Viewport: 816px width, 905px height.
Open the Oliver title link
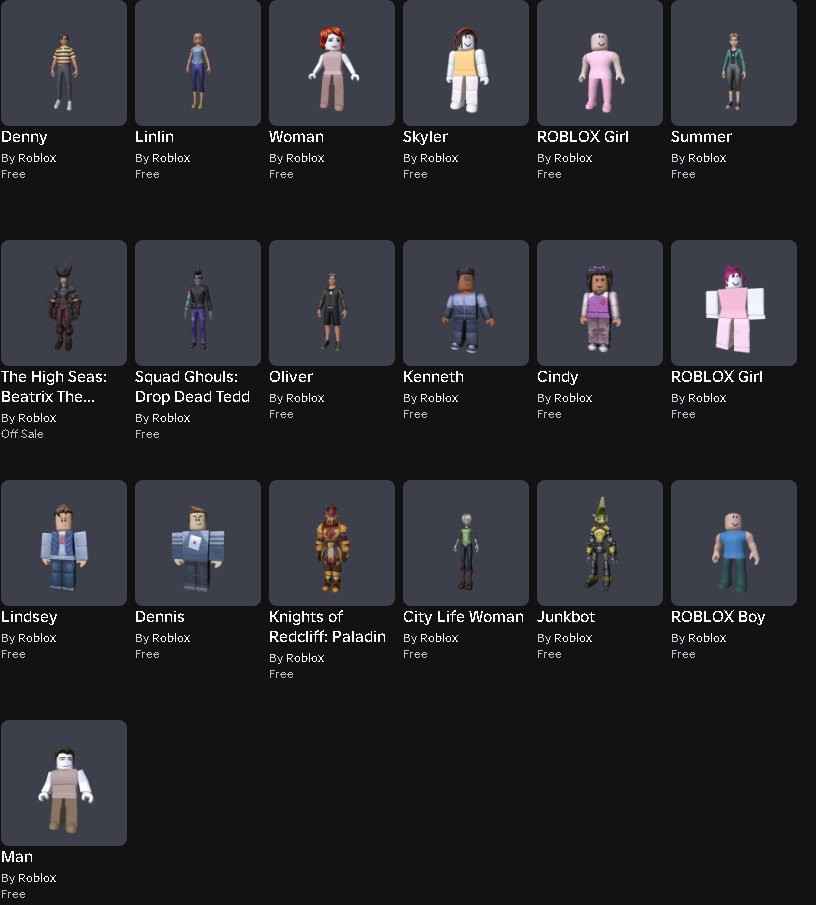click(x=291, y=377)
